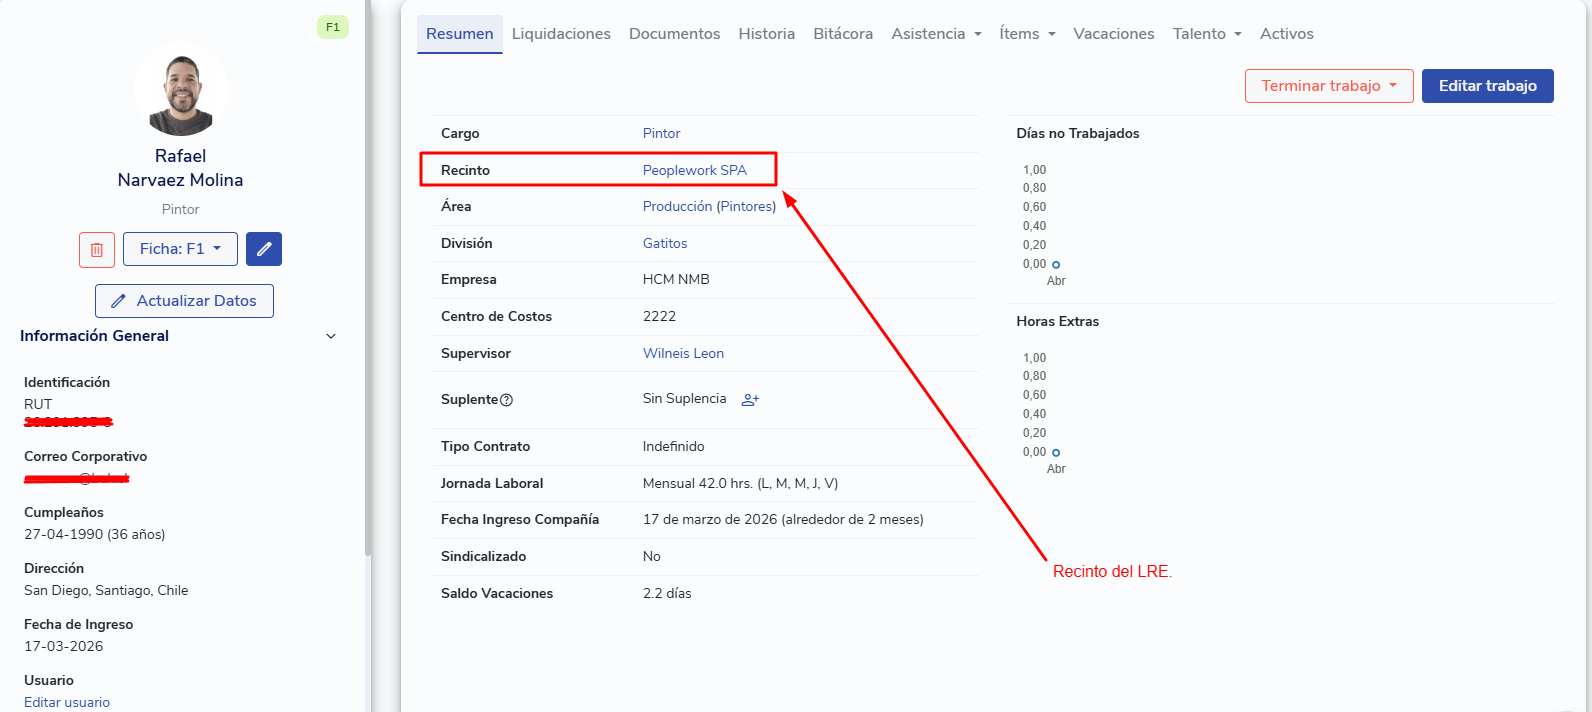The width and height of the screenshot is (1592, 712).
Task: Switch to the Vacaciones tab
Action: click(1114, 34)
